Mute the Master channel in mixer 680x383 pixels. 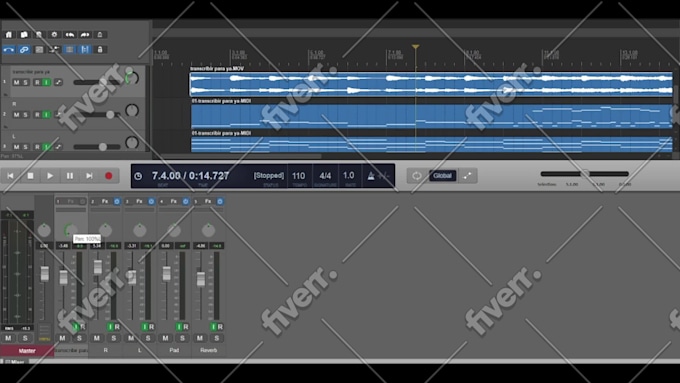(8, 338)
